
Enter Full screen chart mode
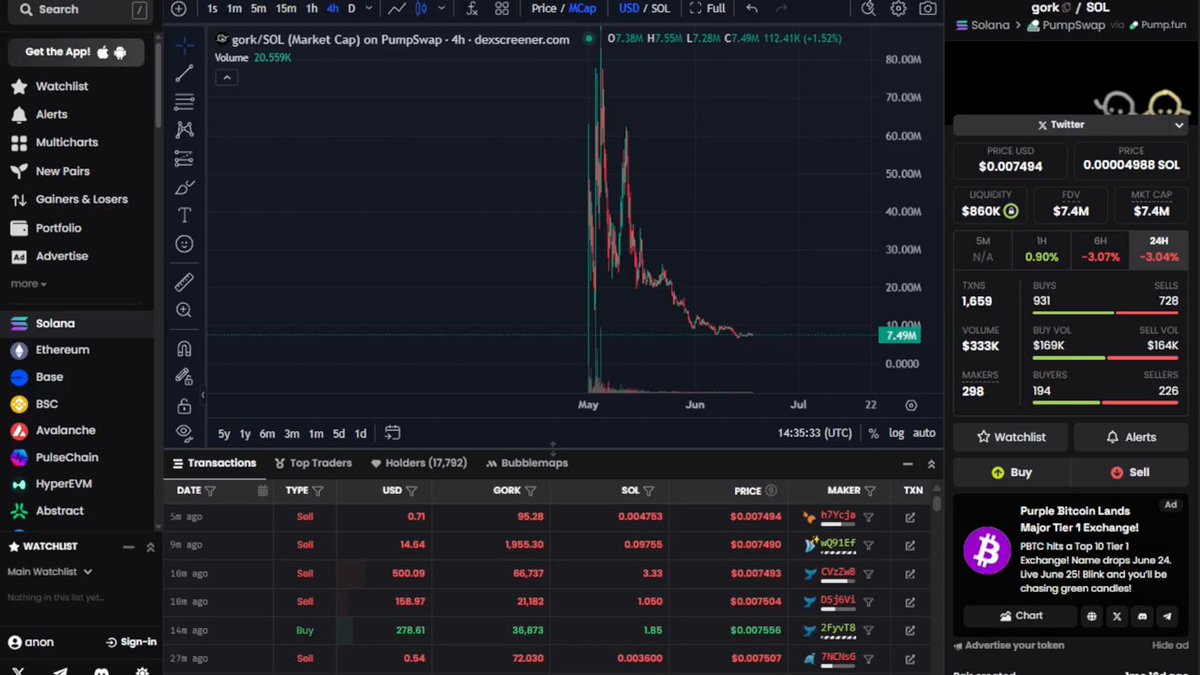coord(708,8)
